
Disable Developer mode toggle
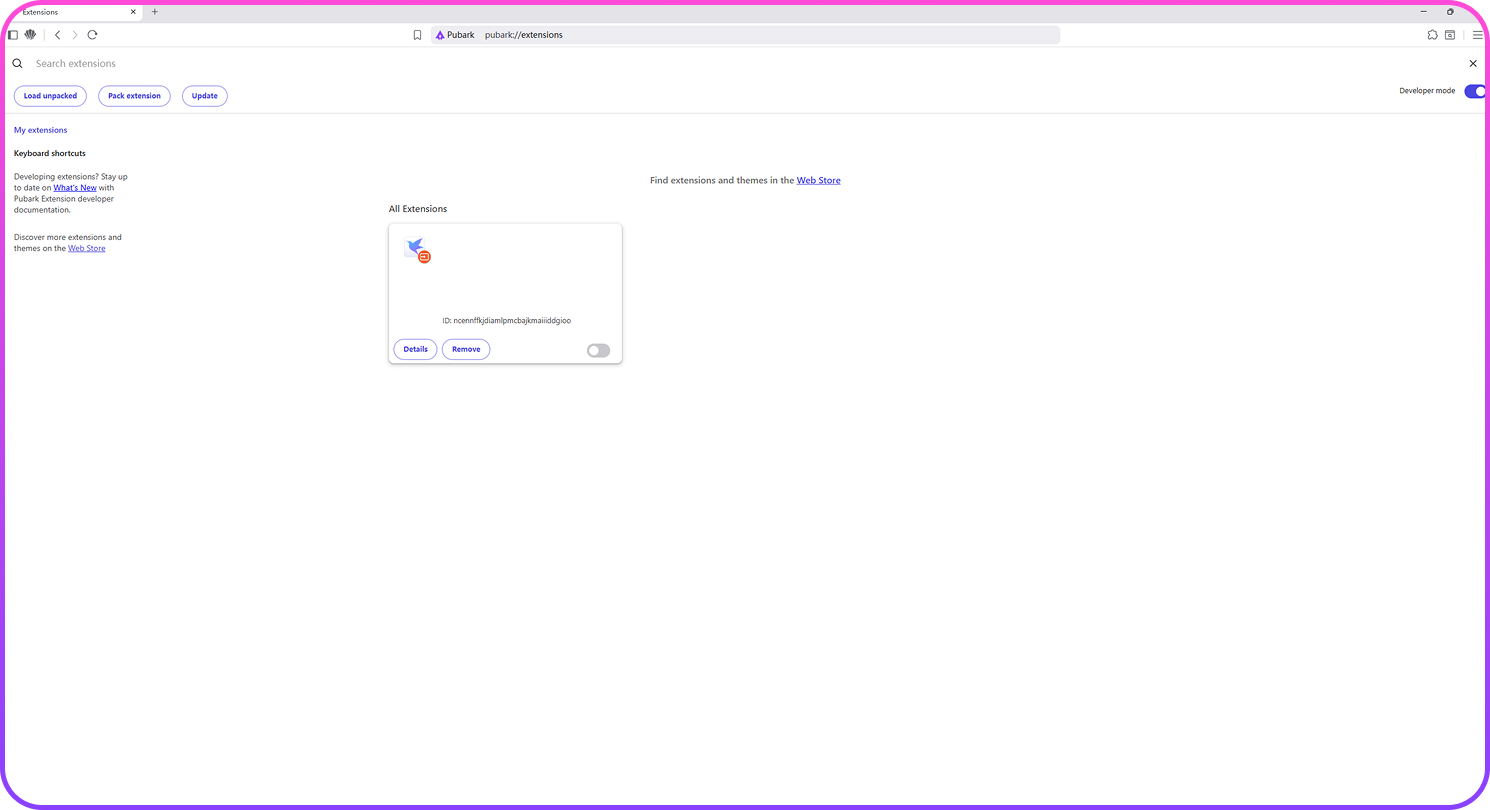(x=1474, y=91)
